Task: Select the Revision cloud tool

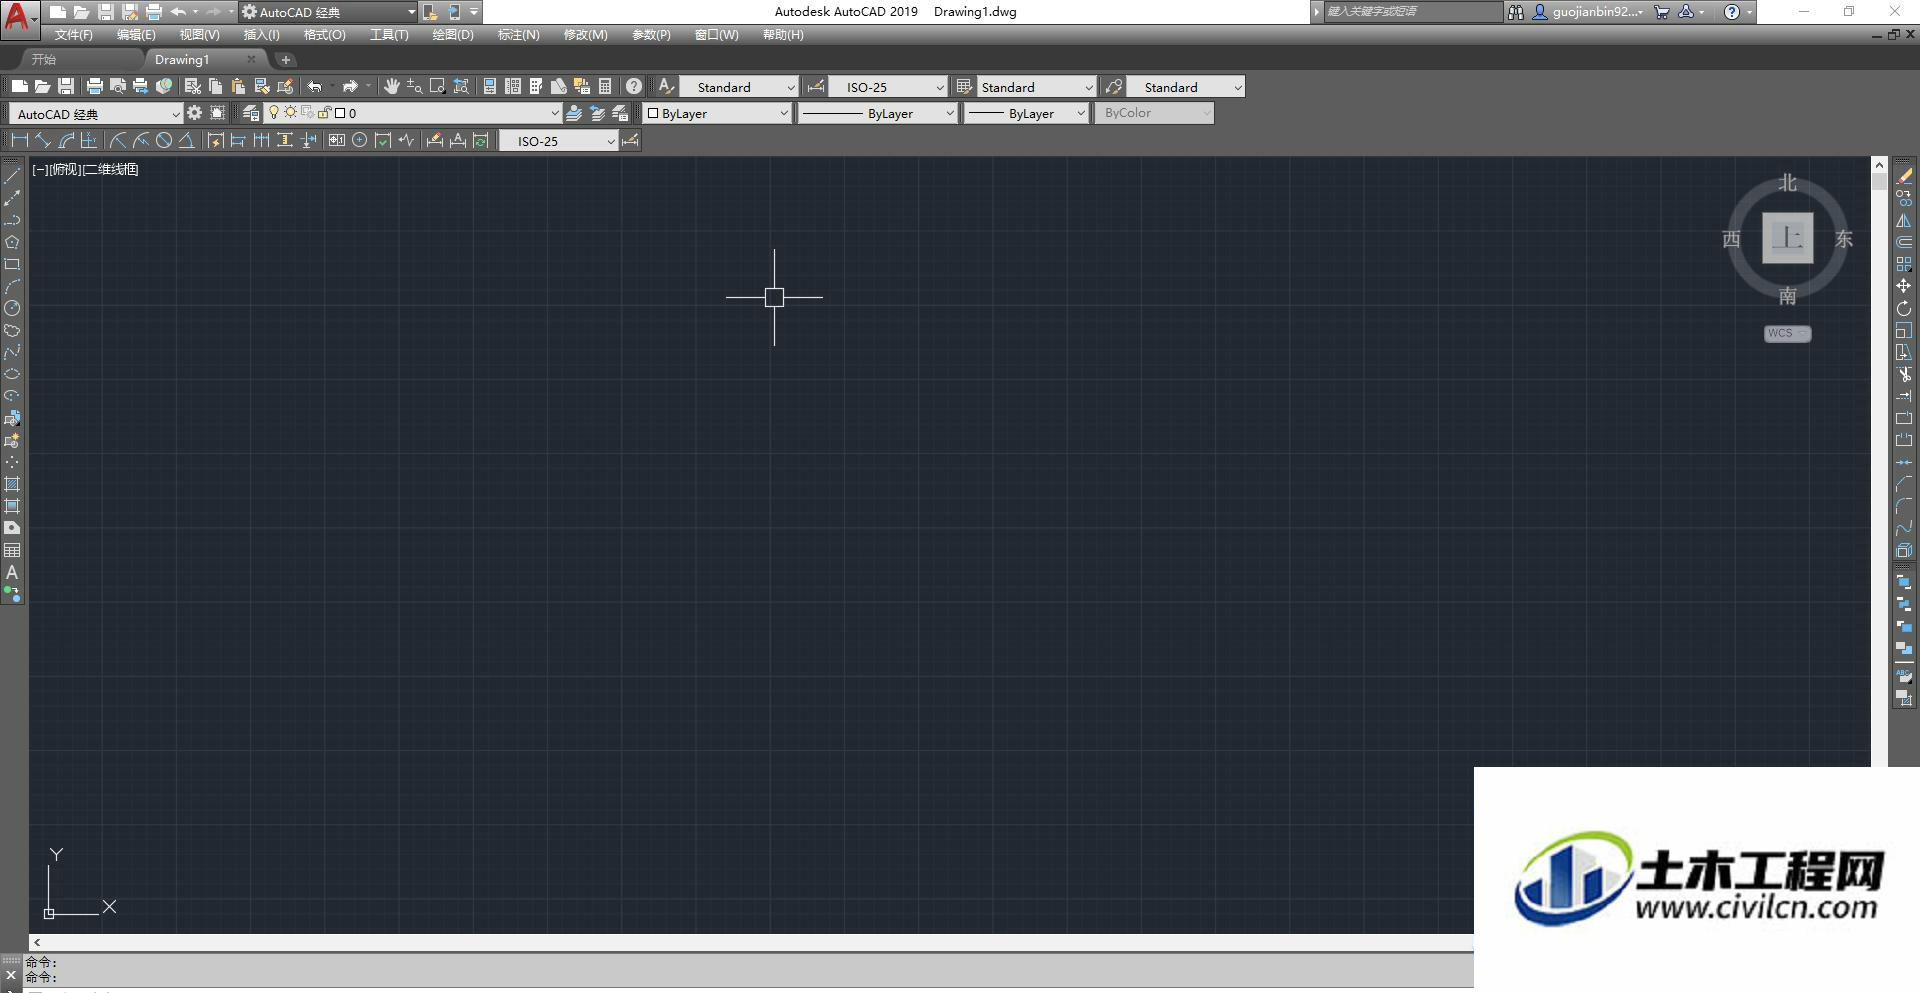Action: coord(12,330)
